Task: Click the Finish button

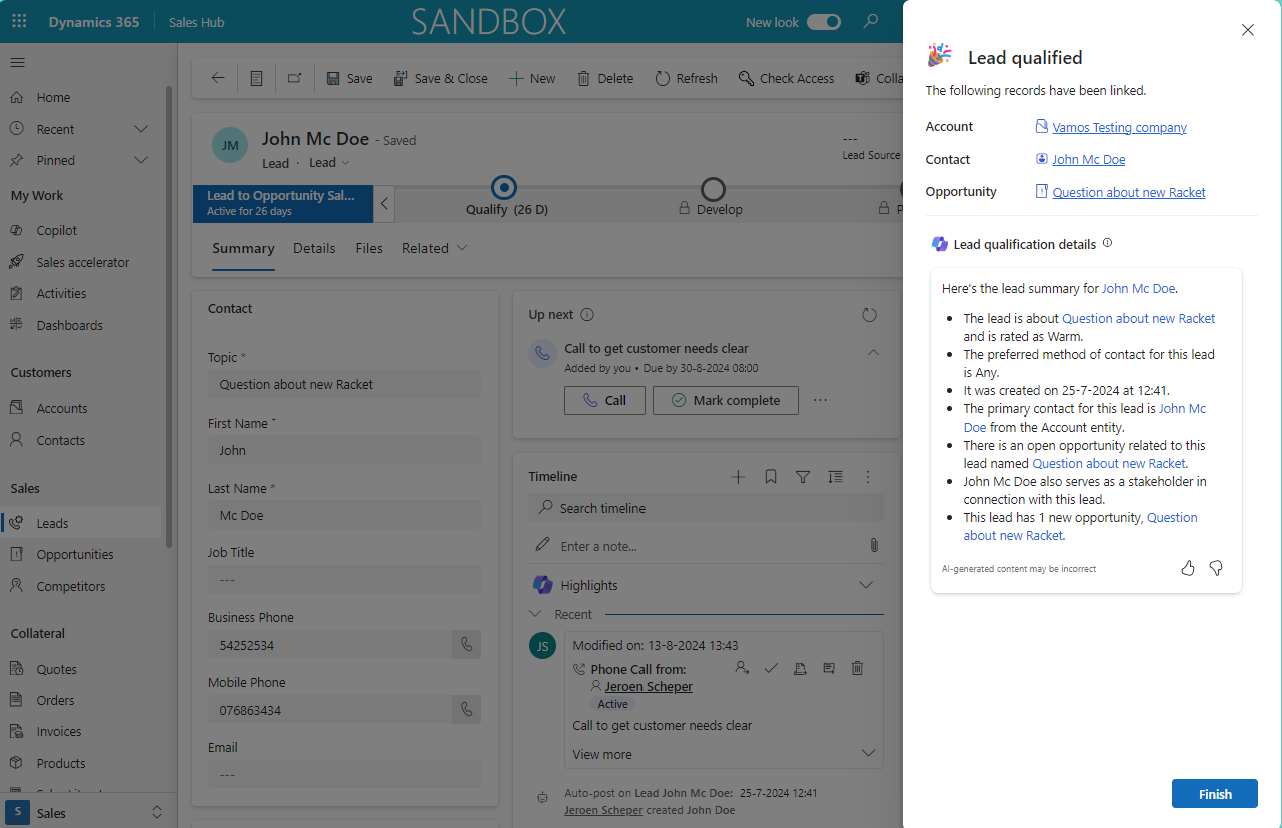Action: [1215, 794]
